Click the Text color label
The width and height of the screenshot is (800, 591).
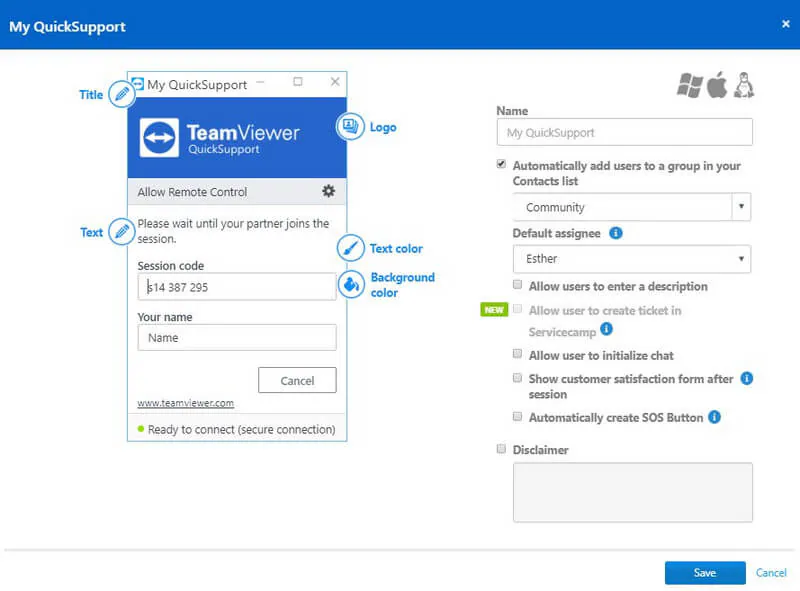396,249
